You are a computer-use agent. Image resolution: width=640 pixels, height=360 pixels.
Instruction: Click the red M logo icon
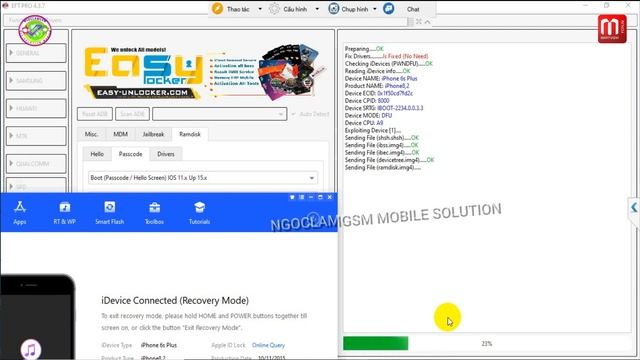612,29
